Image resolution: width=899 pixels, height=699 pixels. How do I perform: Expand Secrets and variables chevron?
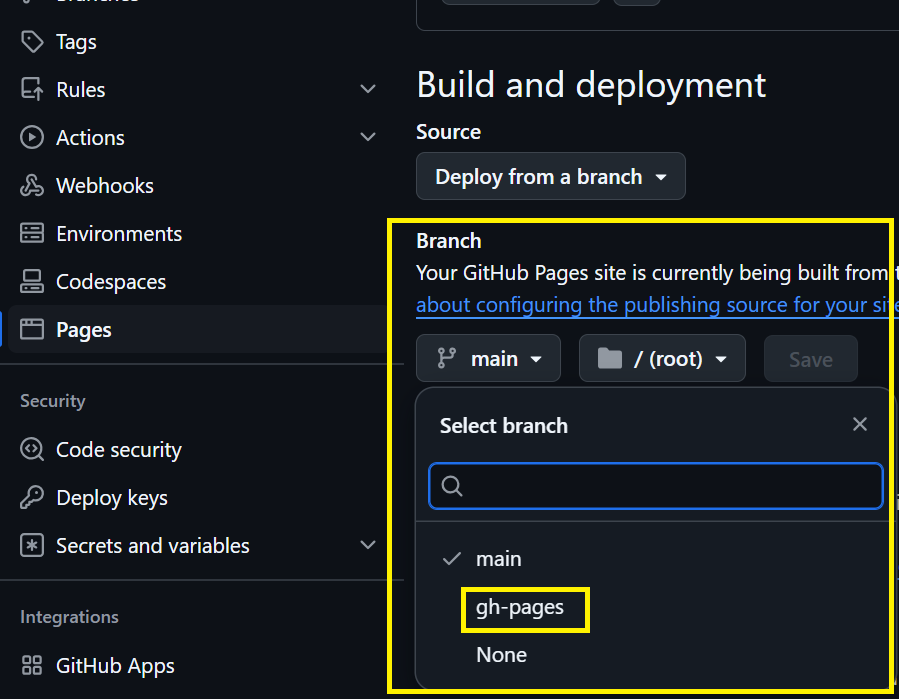click(368, 545)
